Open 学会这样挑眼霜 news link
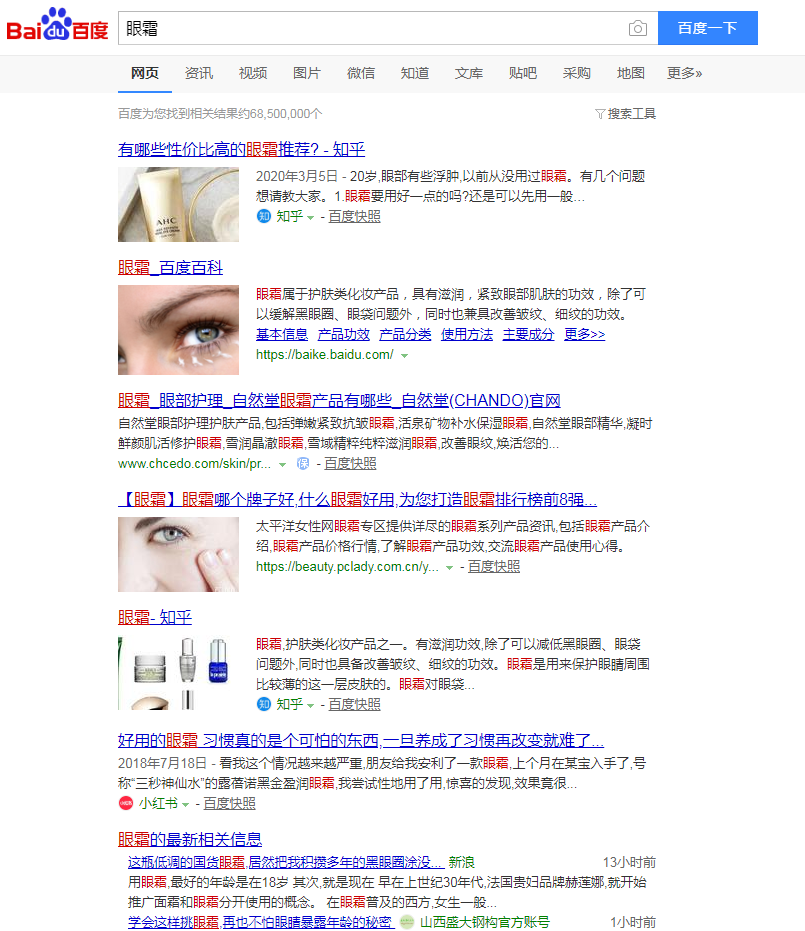805x931 pixels. [x=261, y=922]
